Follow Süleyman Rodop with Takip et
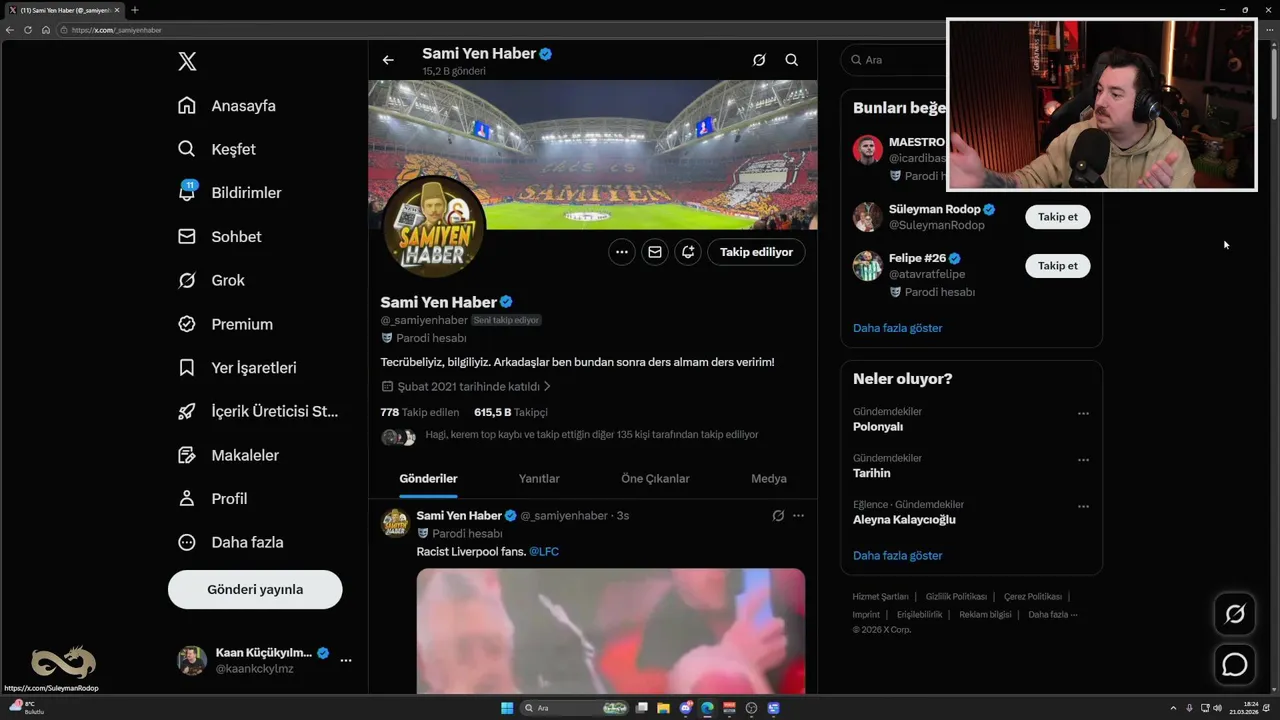The image size is (1280, 720). [1058, 217]
